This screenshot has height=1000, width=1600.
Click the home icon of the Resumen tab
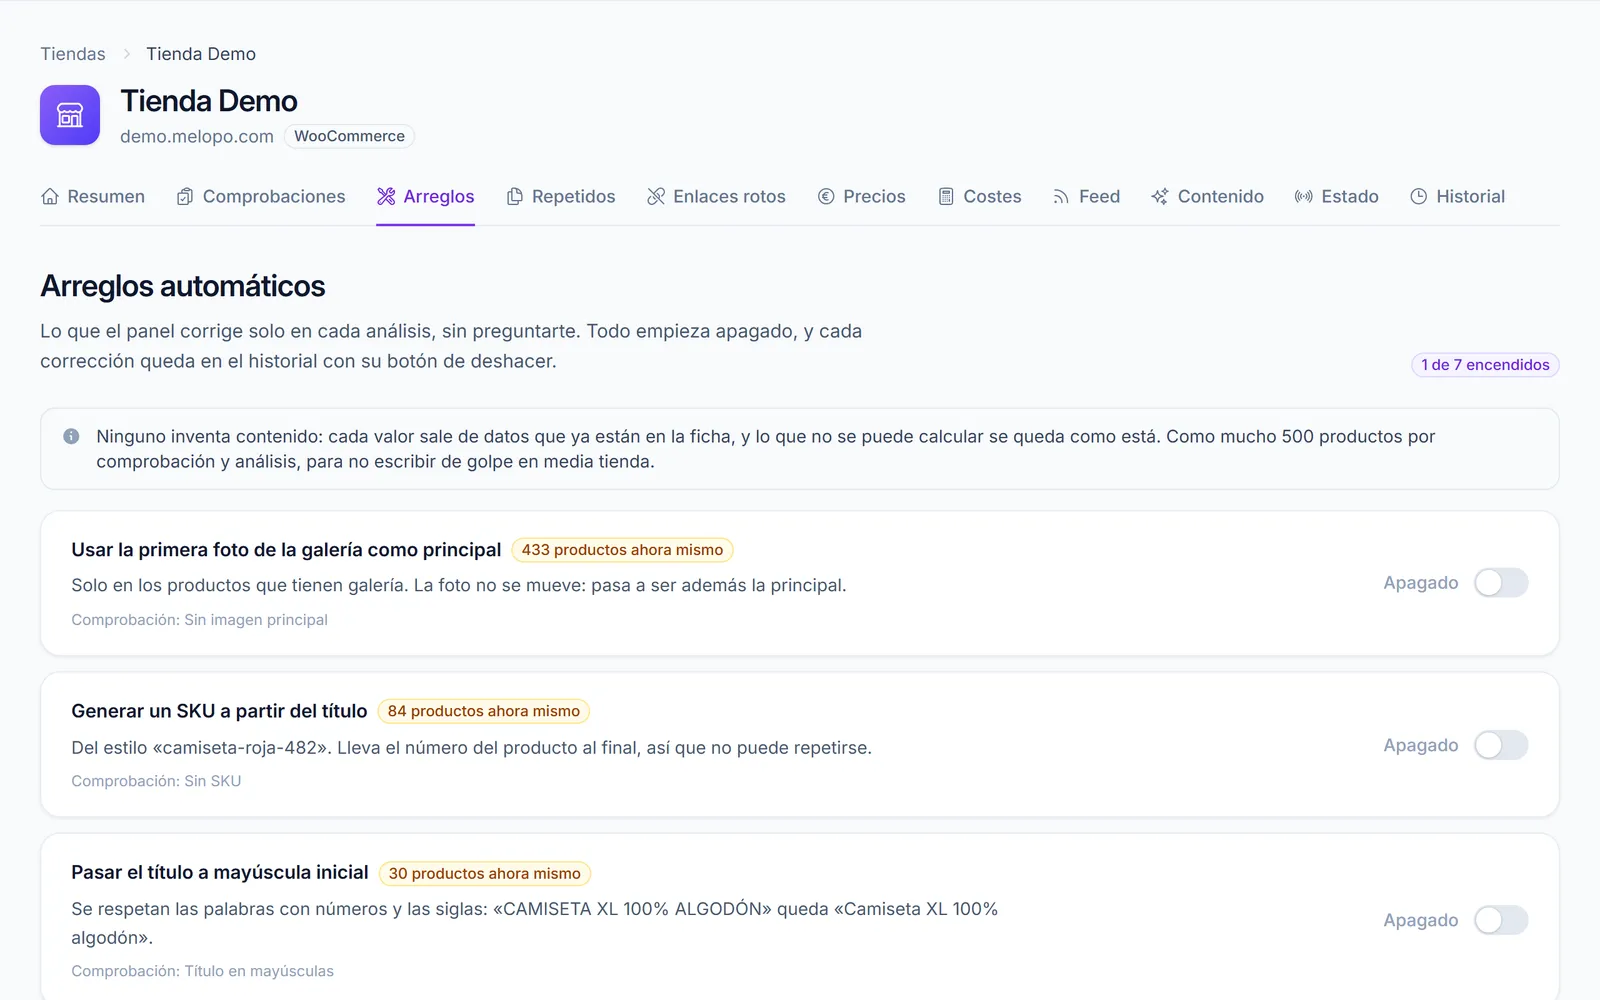click(50, 196)
